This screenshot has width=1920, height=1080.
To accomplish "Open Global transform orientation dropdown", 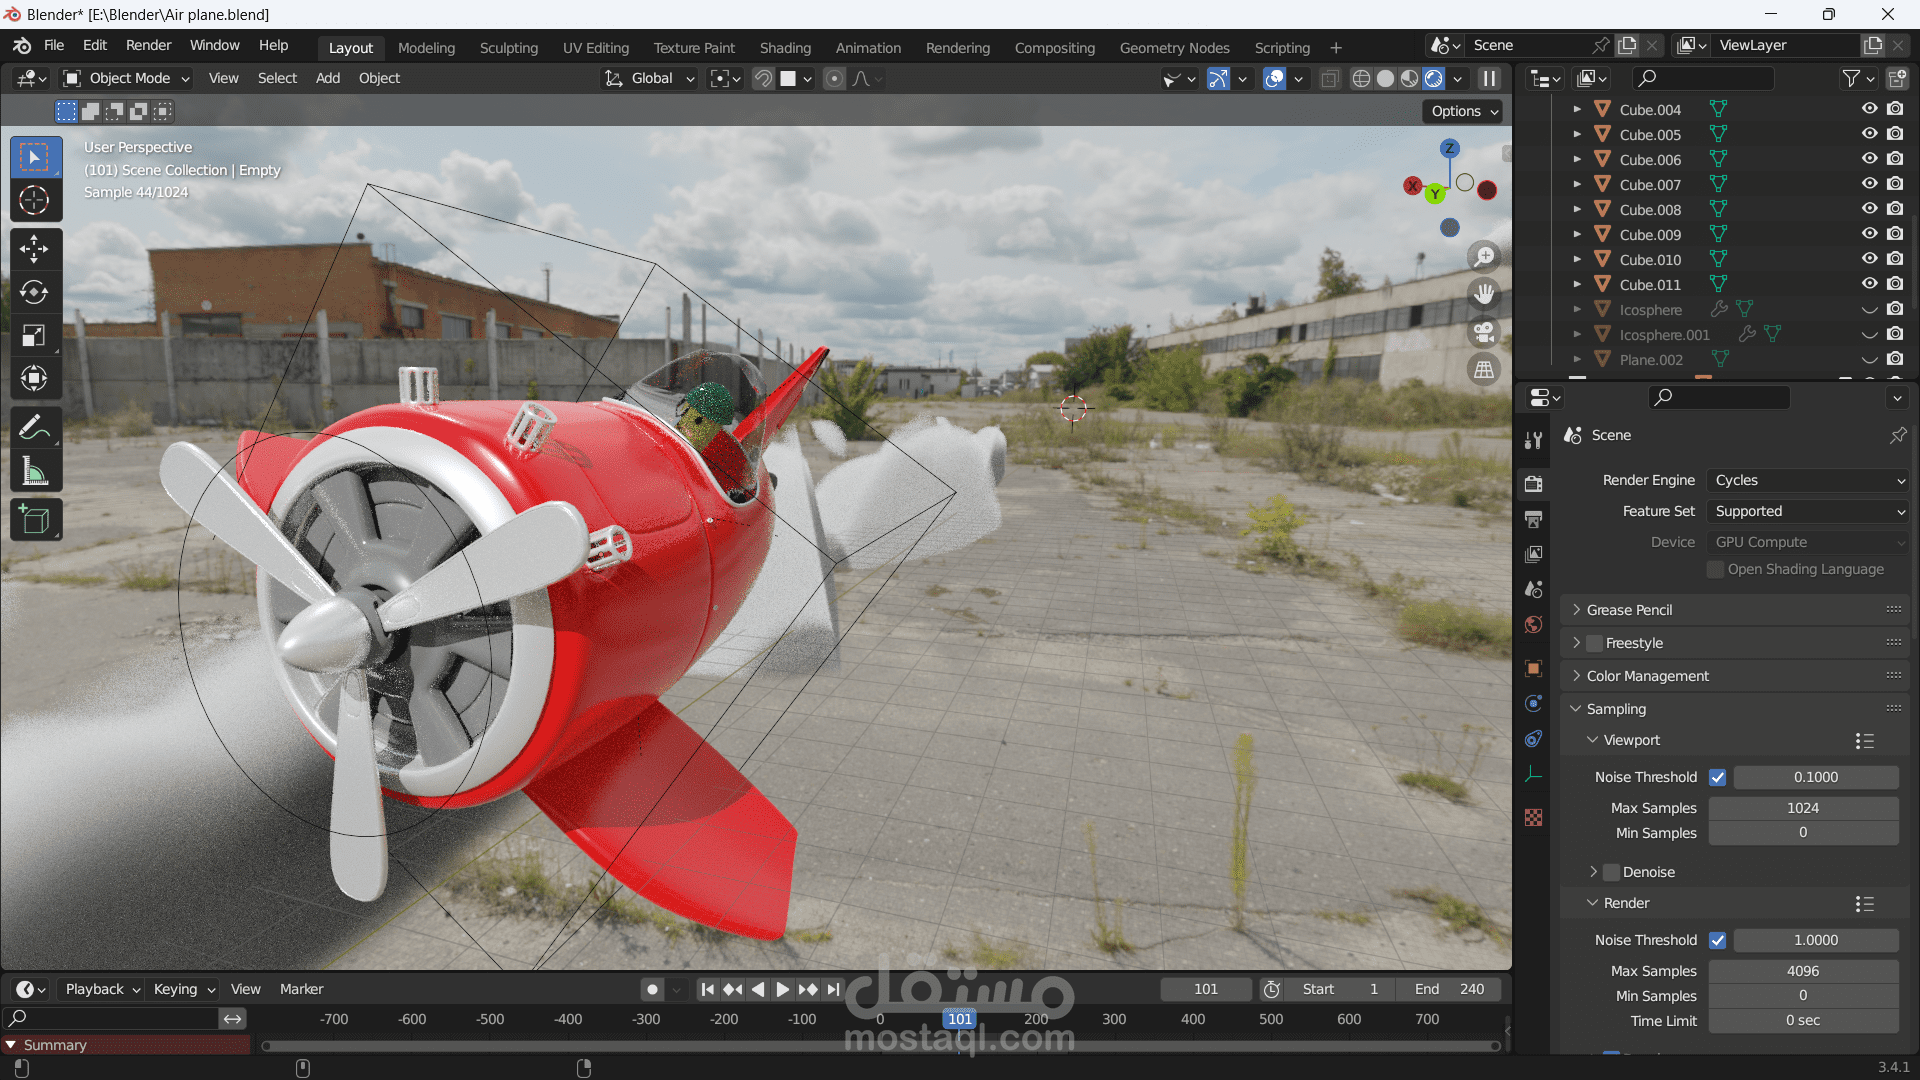I will 650,78.
